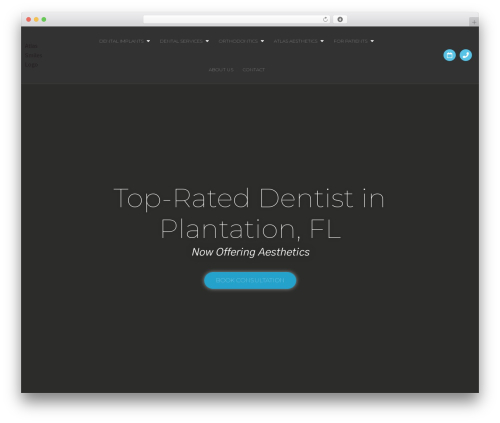Click the phone call icon
500x423 pixels.
click(466, 55)
